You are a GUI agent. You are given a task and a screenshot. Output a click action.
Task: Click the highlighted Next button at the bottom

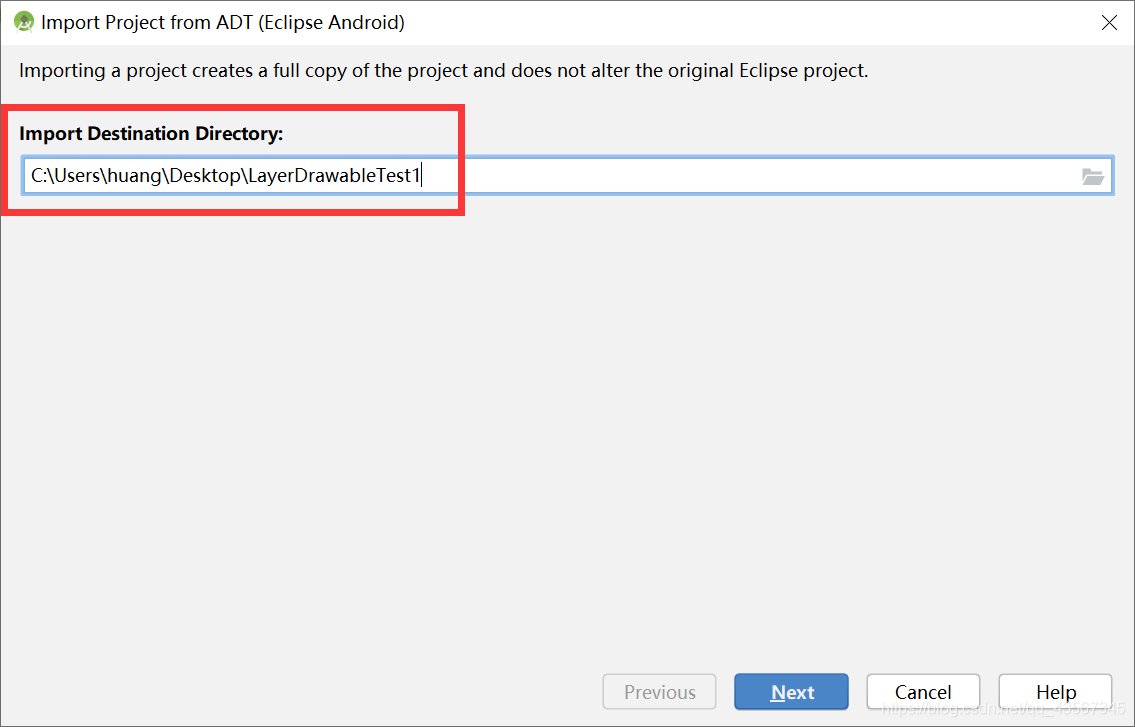click(791, 691)
